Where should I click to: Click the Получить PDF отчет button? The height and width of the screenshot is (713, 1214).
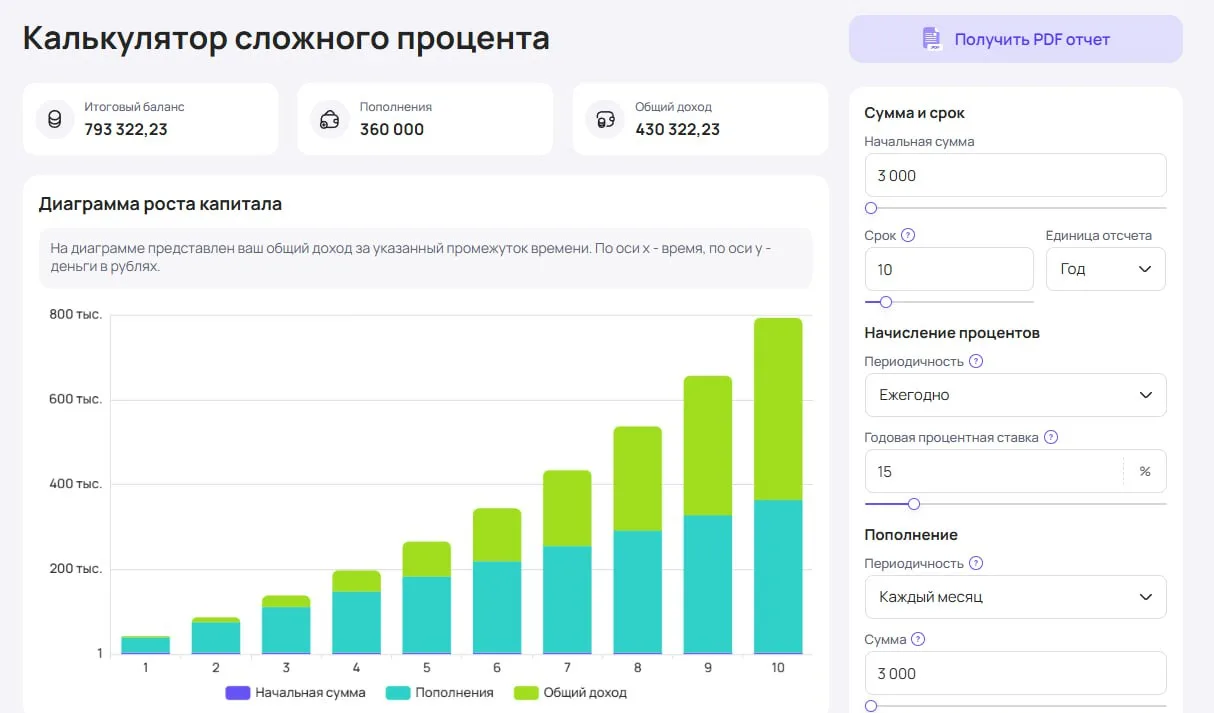click(x=1016, y=39)
